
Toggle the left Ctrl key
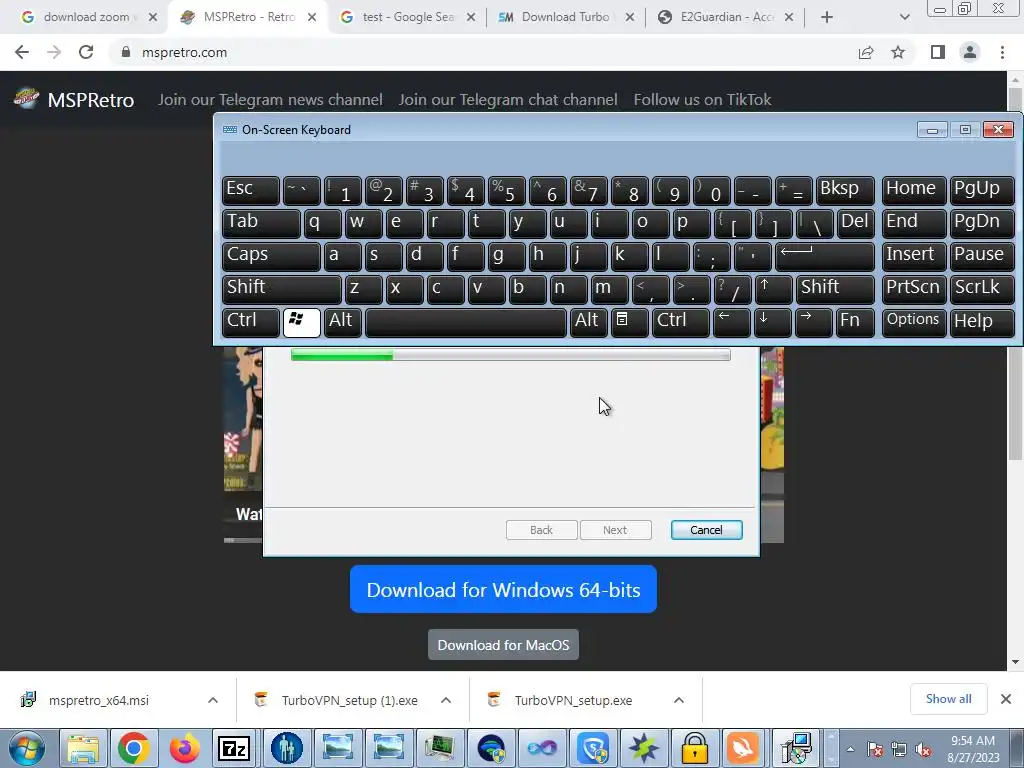250,321
